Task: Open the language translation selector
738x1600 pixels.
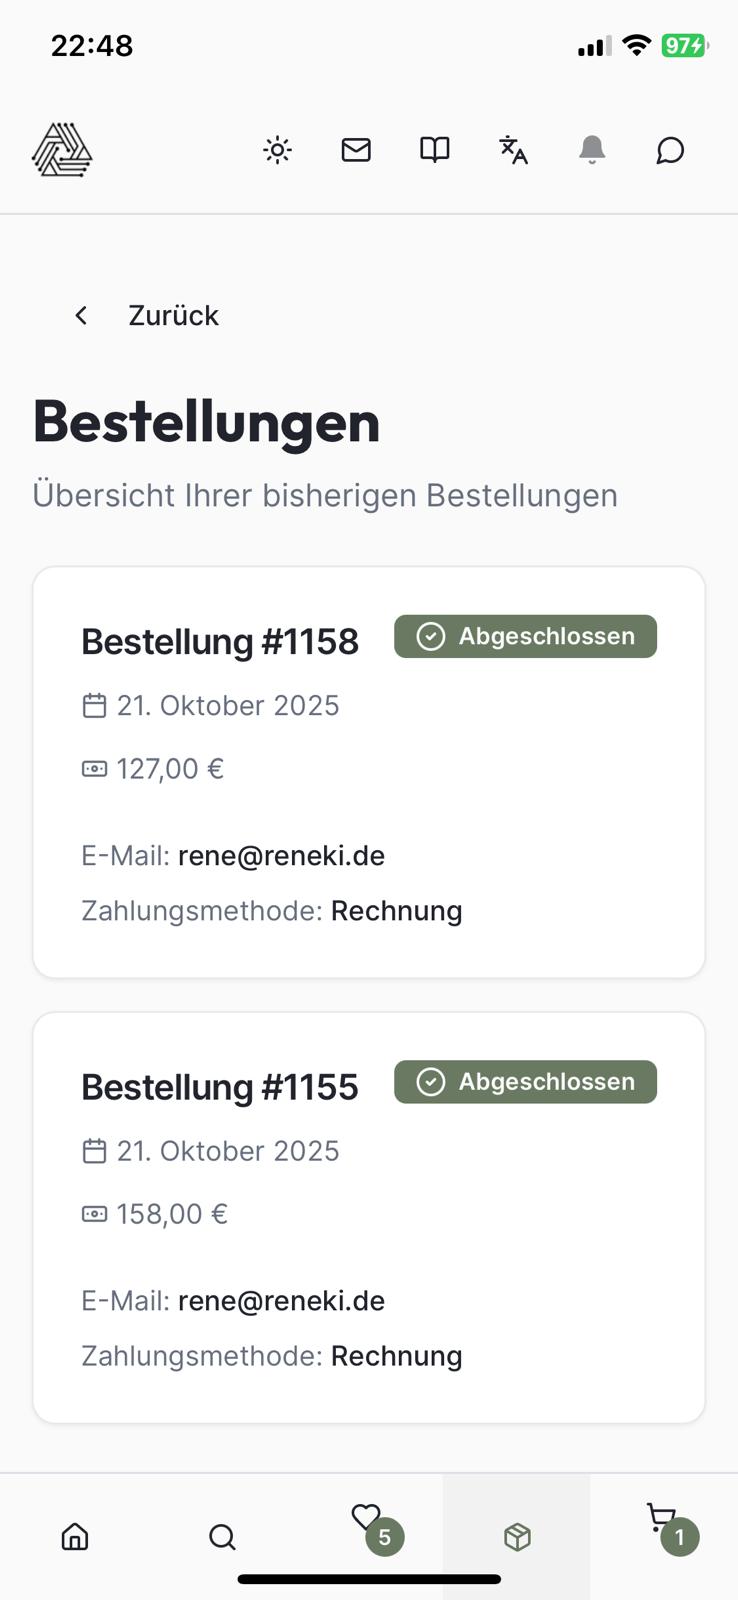Action: (x=513, y=150)
